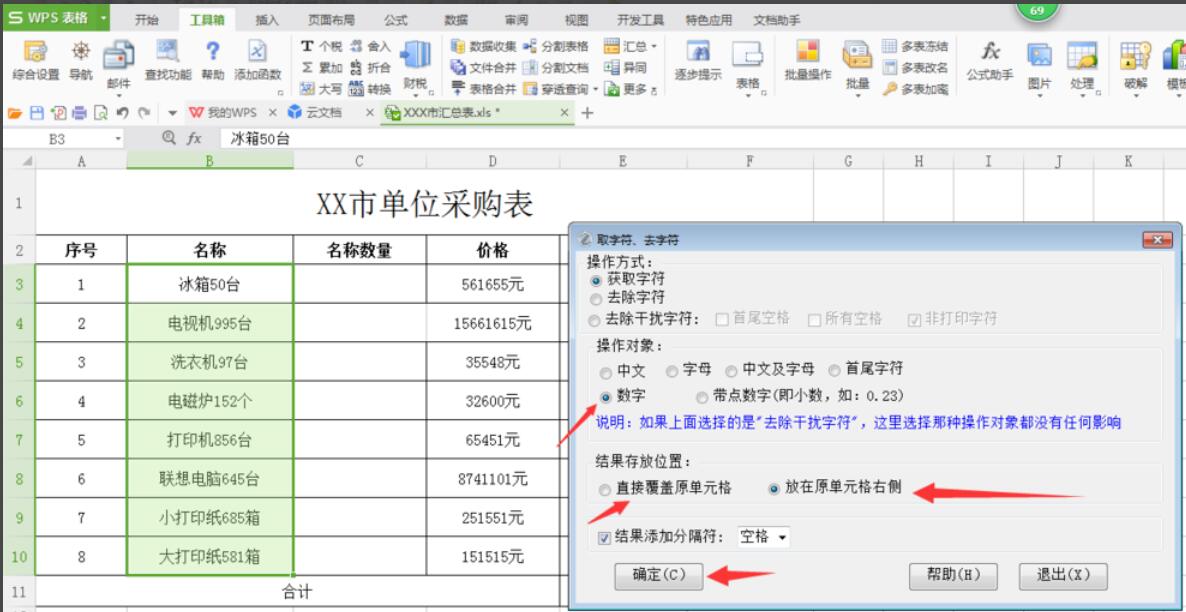
Task: Click the 帮助(H) dialog button
Action: pyautogui.click(x=953, y=575)
